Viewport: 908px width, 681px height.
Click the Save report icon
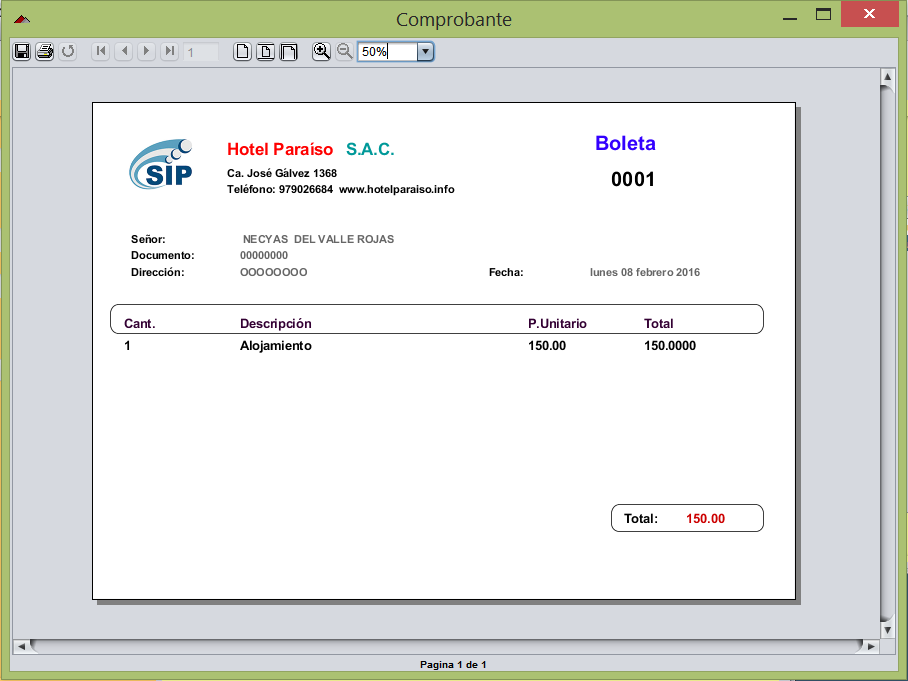click(22, 52)
